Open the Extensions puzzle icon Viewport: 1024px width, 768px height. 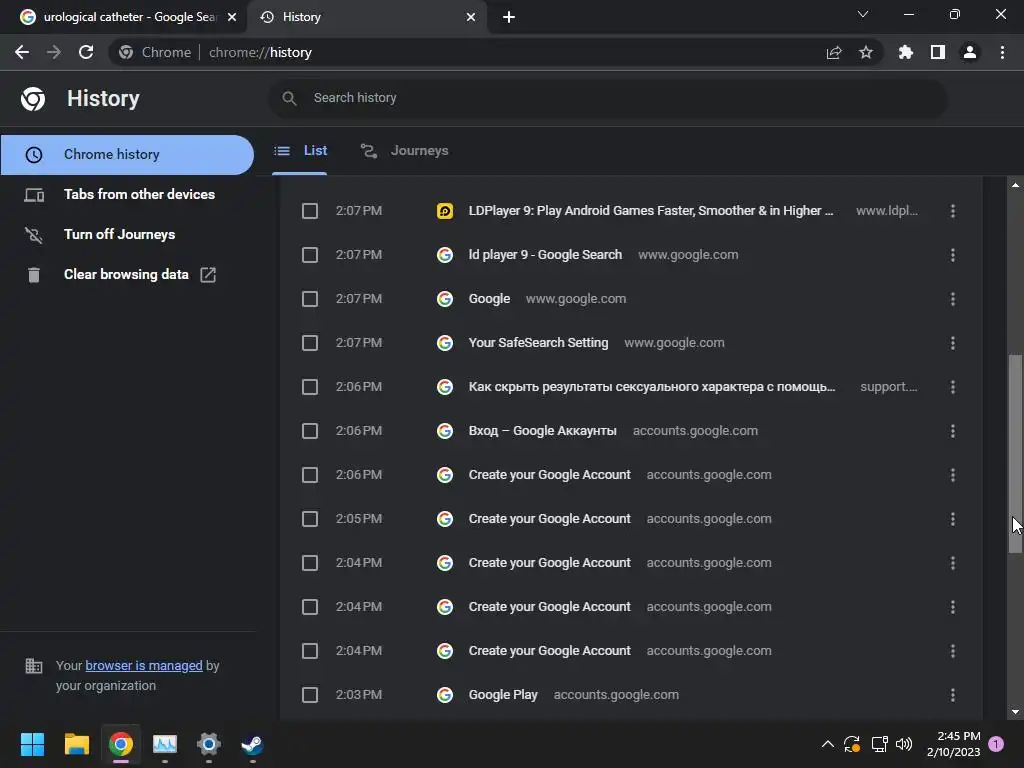click(x=905, y=52)
